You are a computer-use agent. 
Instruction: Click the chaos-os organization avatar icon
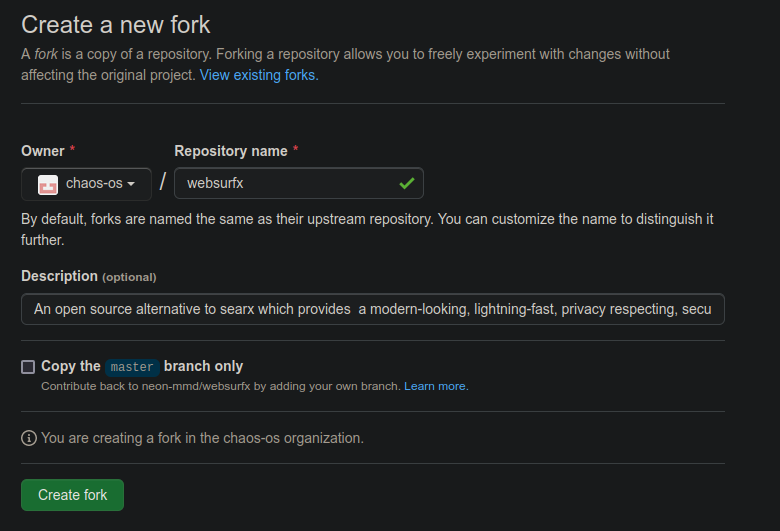tap(48, 185)
